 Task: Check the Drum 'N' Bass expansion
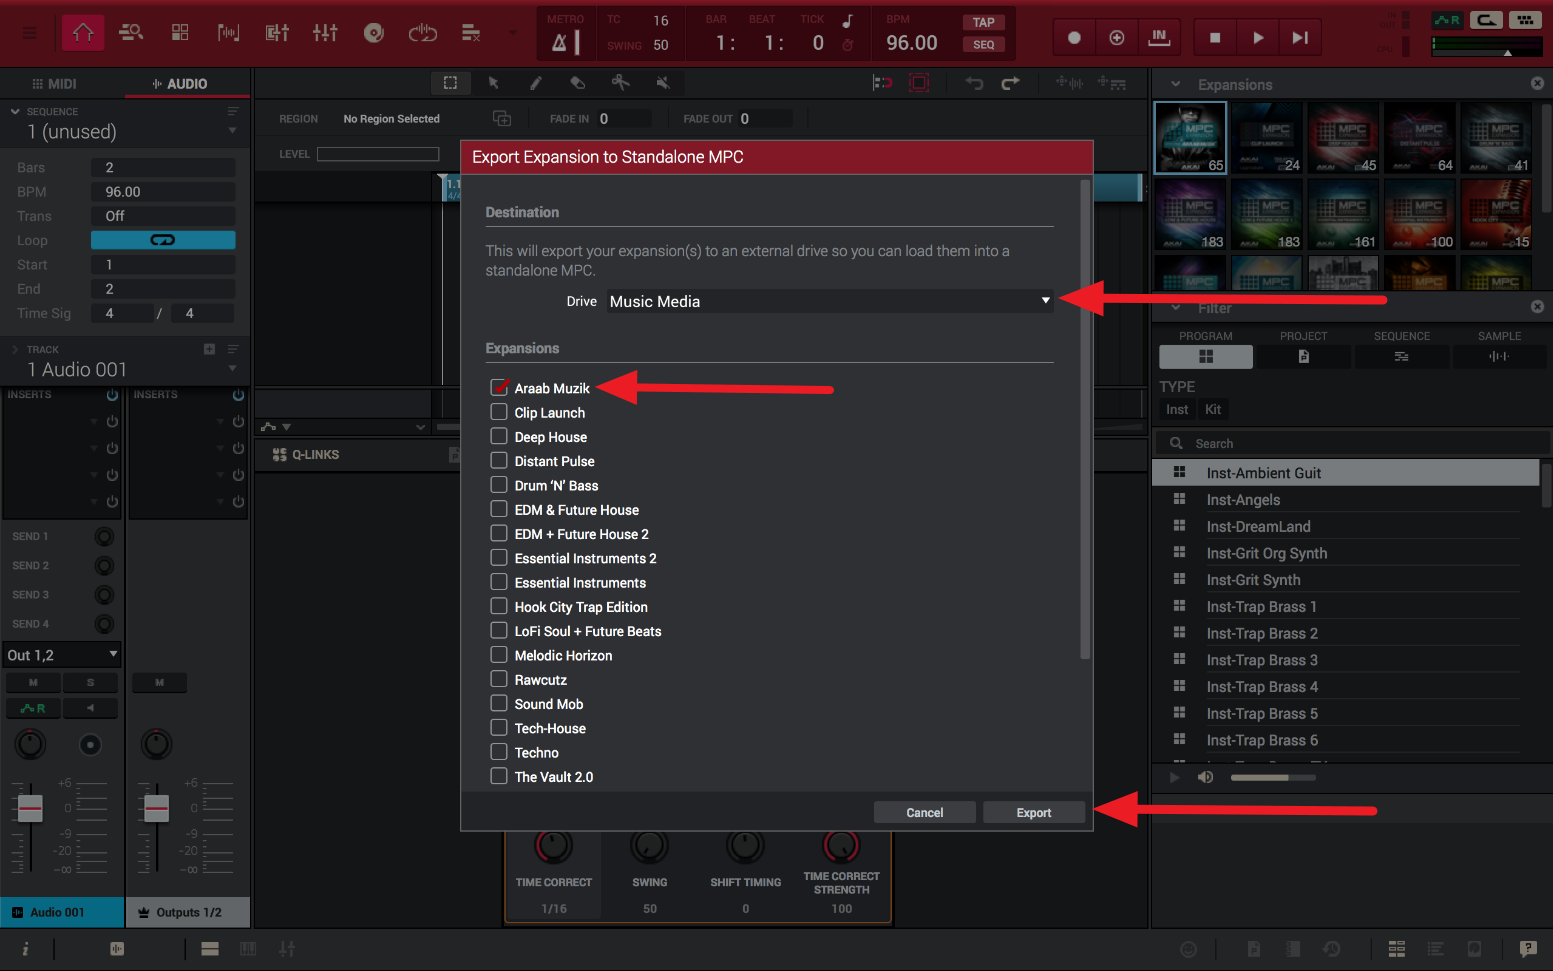click(x=499, y=485)
